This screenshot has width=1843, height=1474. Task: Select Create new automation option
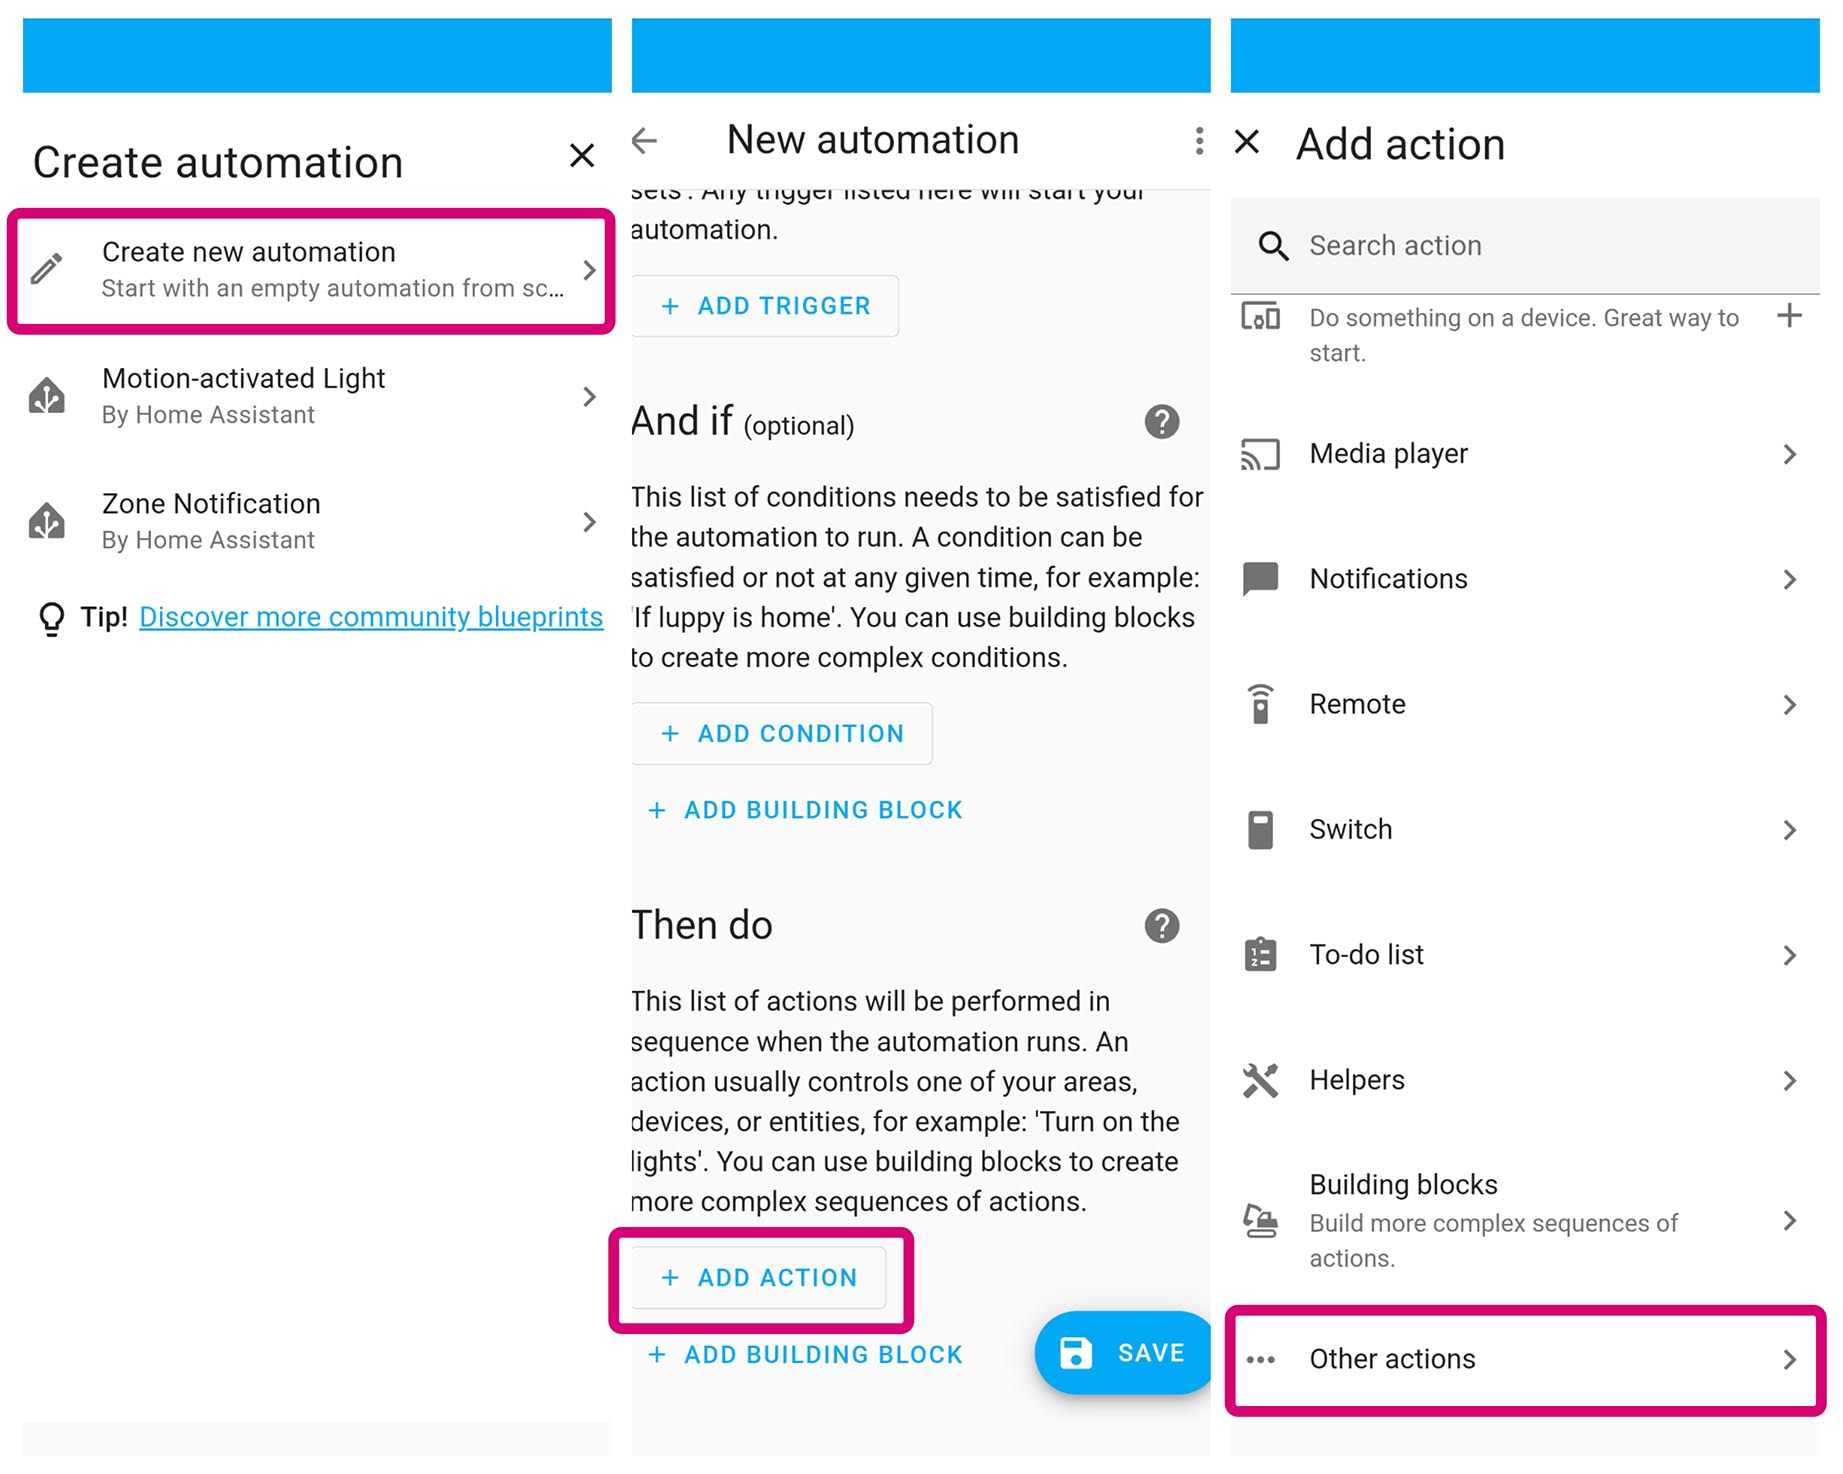310,270
